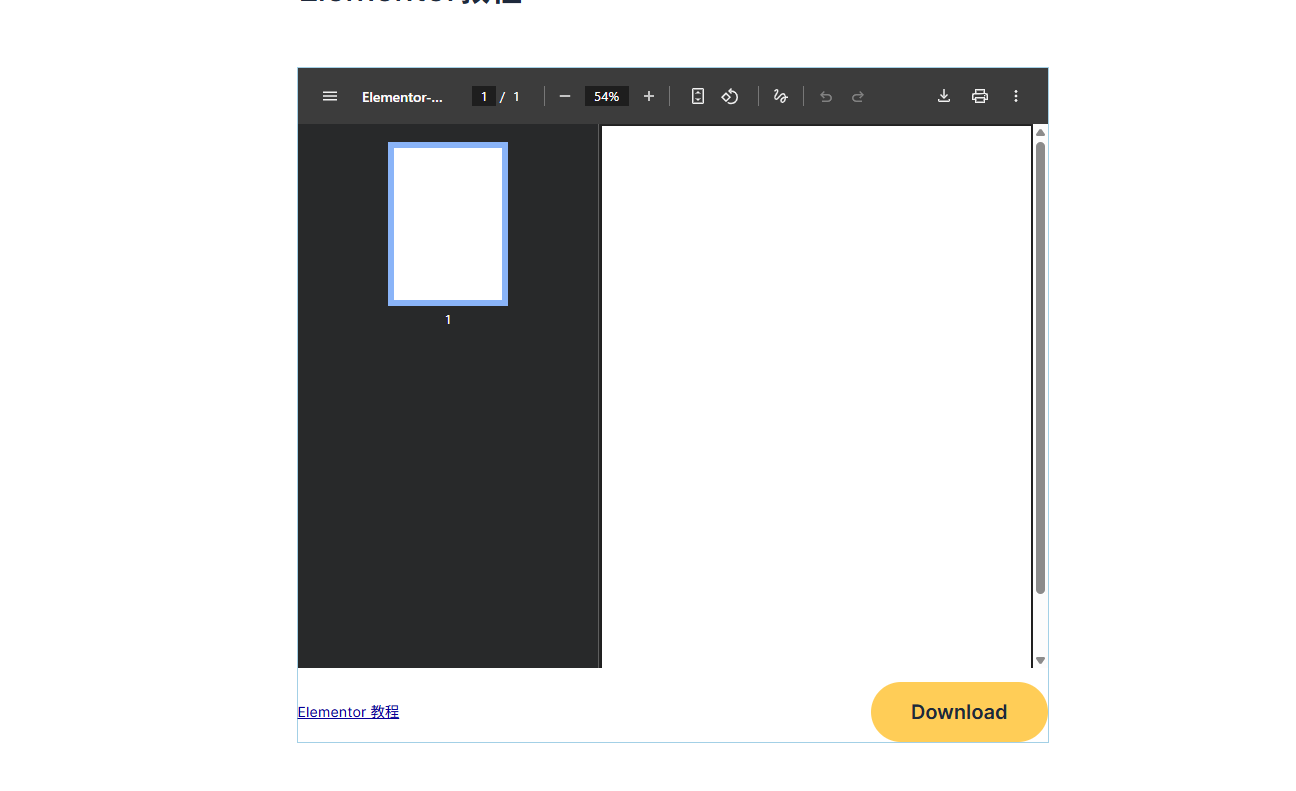Click the 54% zoom level field
Viewport: 1296px width, 791px height.
point(606,96)
